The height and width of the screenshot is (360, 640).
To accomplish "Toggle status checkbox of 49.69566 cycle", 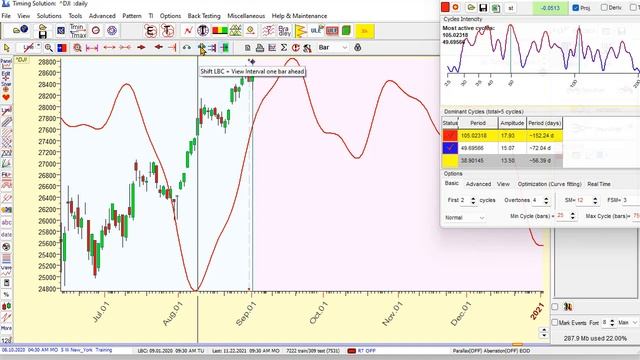I will click(450, 148).
